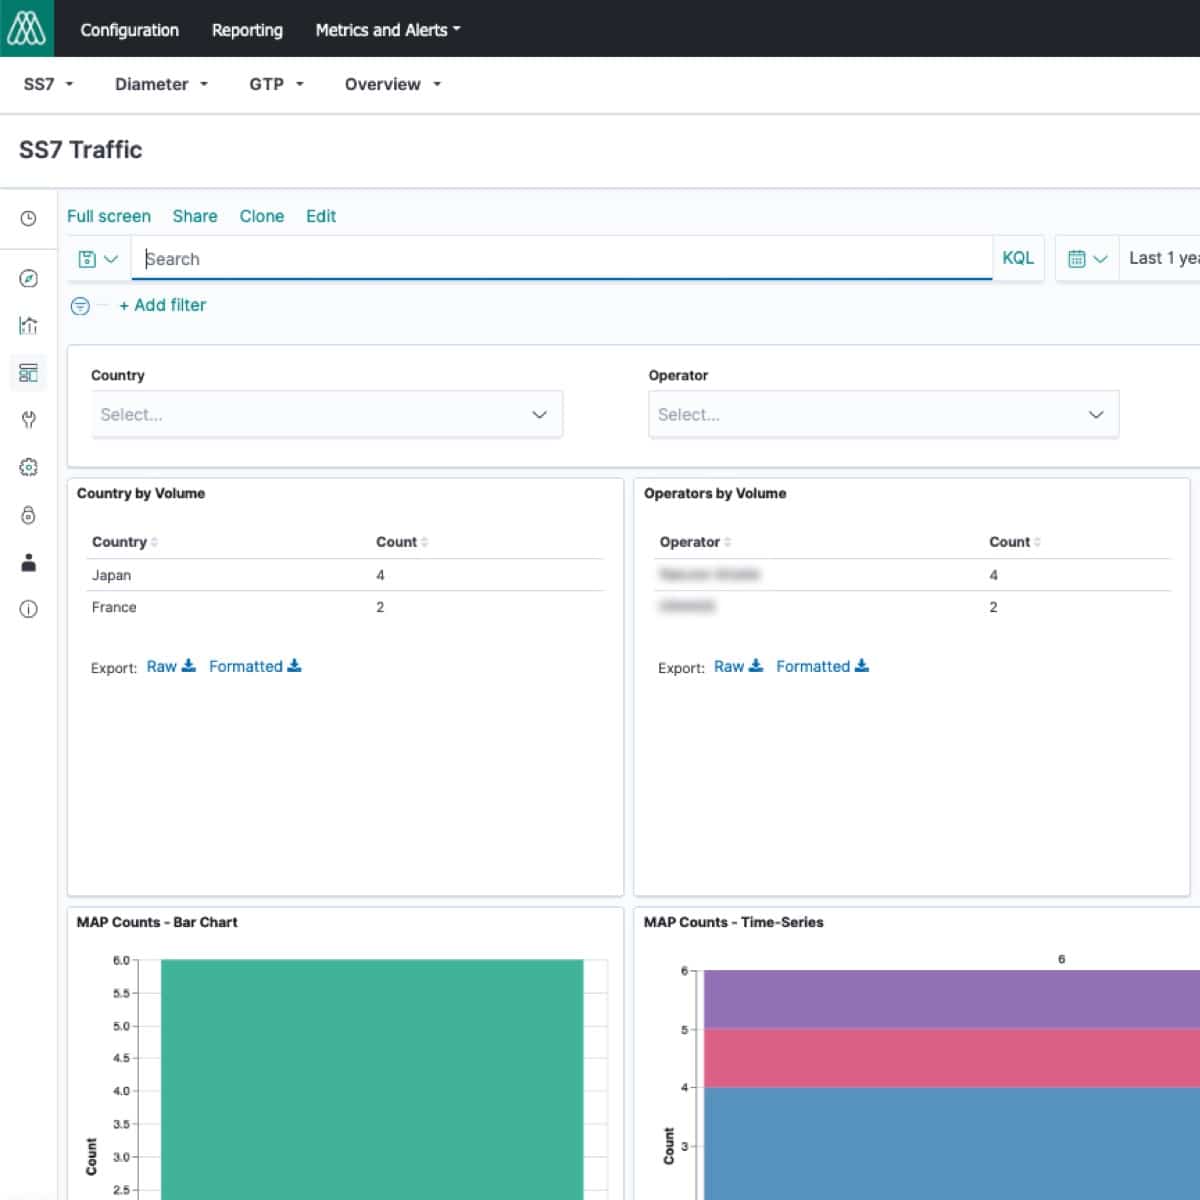
Task: Click the Country by Volume panel title
Action: pyautogui.click(x=141, y=493)
